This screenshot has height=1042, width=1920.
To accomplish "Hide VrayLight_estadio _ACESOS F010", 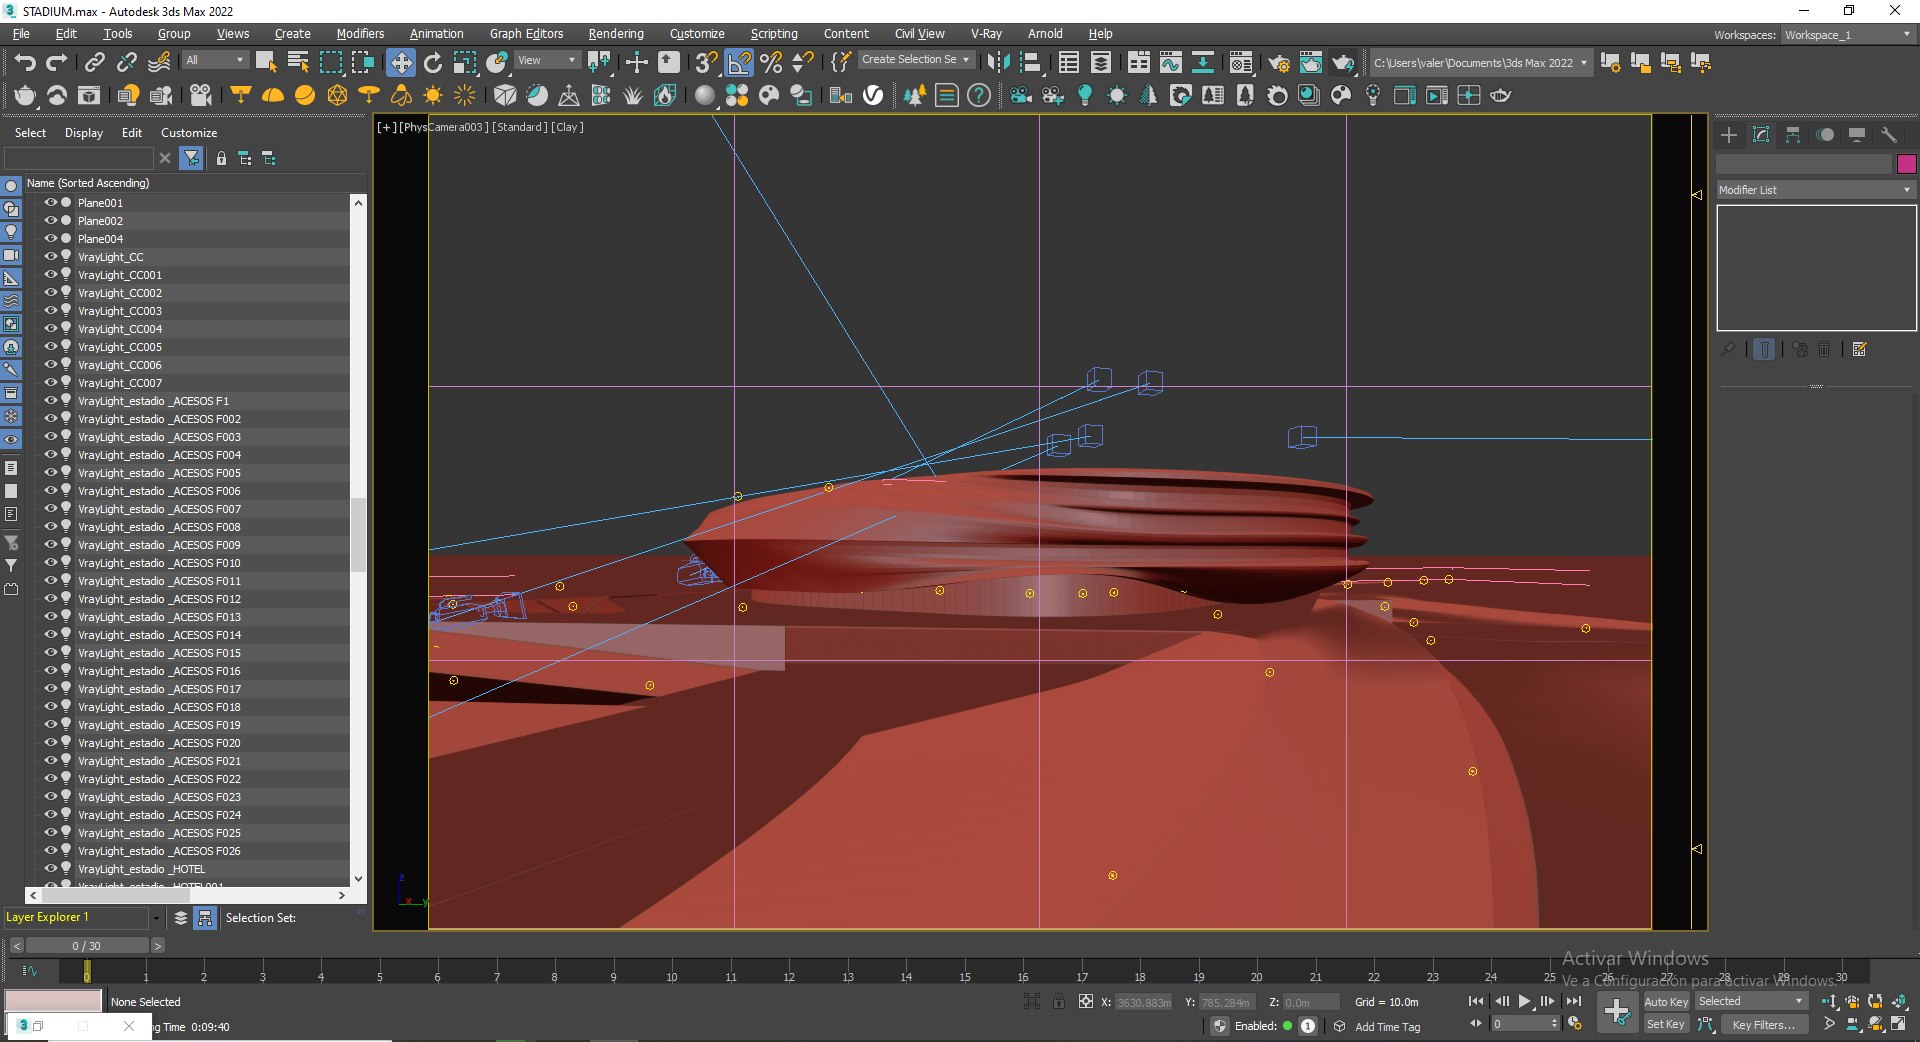I will 51,562.
